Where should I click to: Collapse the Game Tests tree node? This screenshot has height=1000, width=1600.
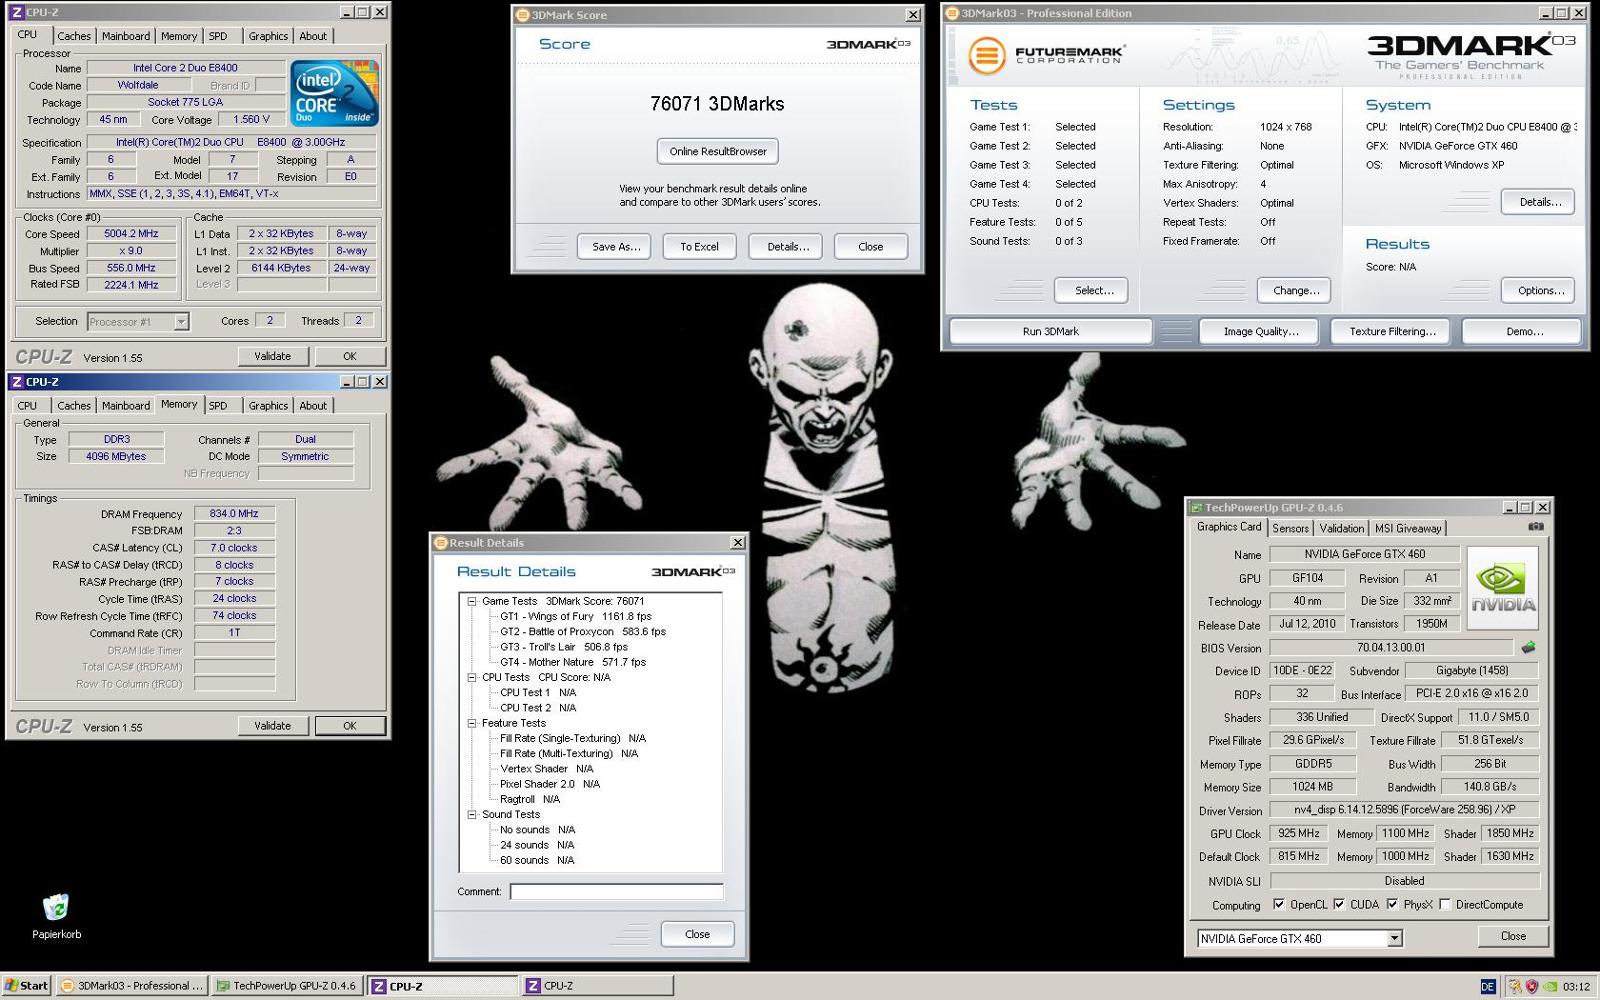[x=472, y=601]
